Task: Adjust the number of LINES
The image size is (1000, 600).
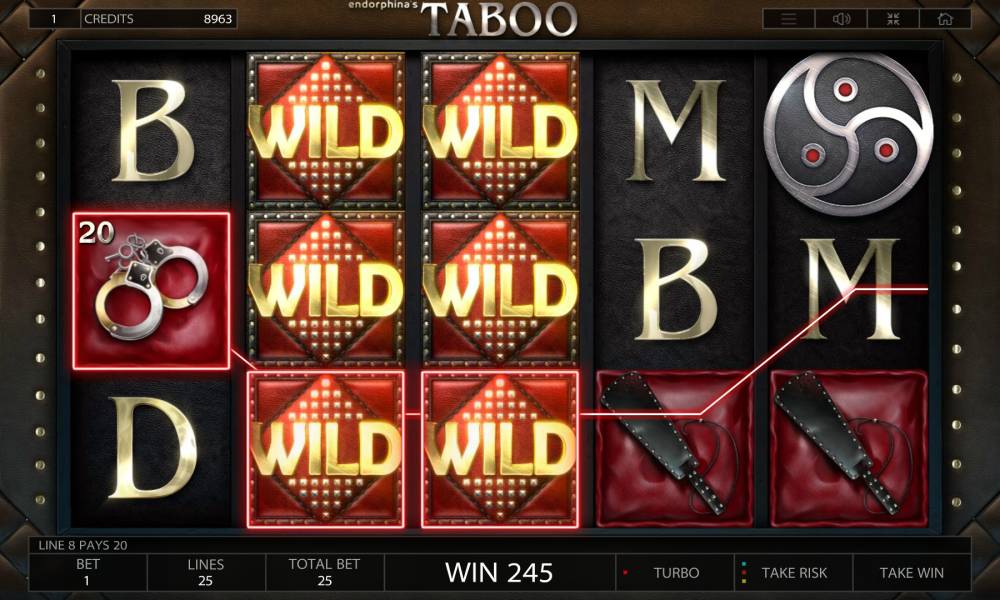Action: tap(205, 573)
